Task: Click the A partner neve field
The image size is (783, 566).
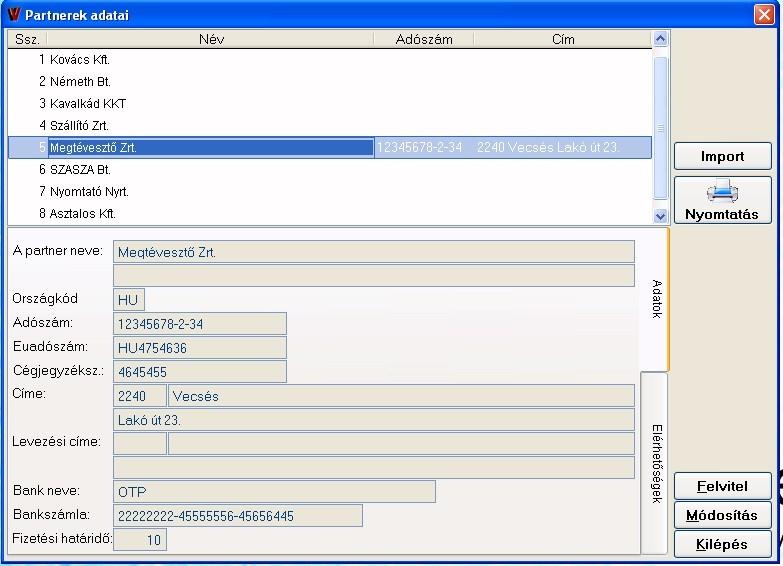Action: pos(374,252)
